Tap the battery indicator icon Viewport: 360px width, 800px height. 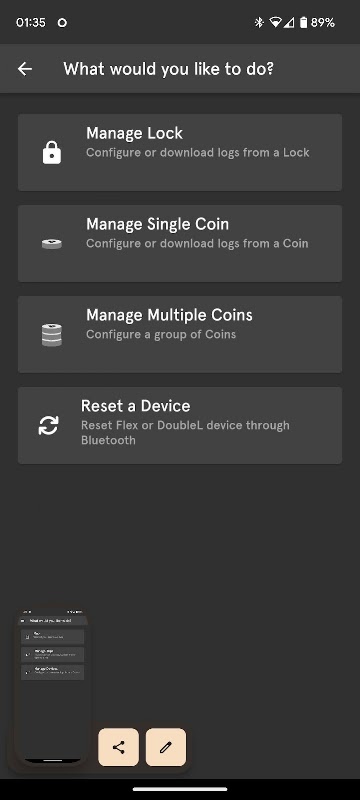click(x=303, y=22)
